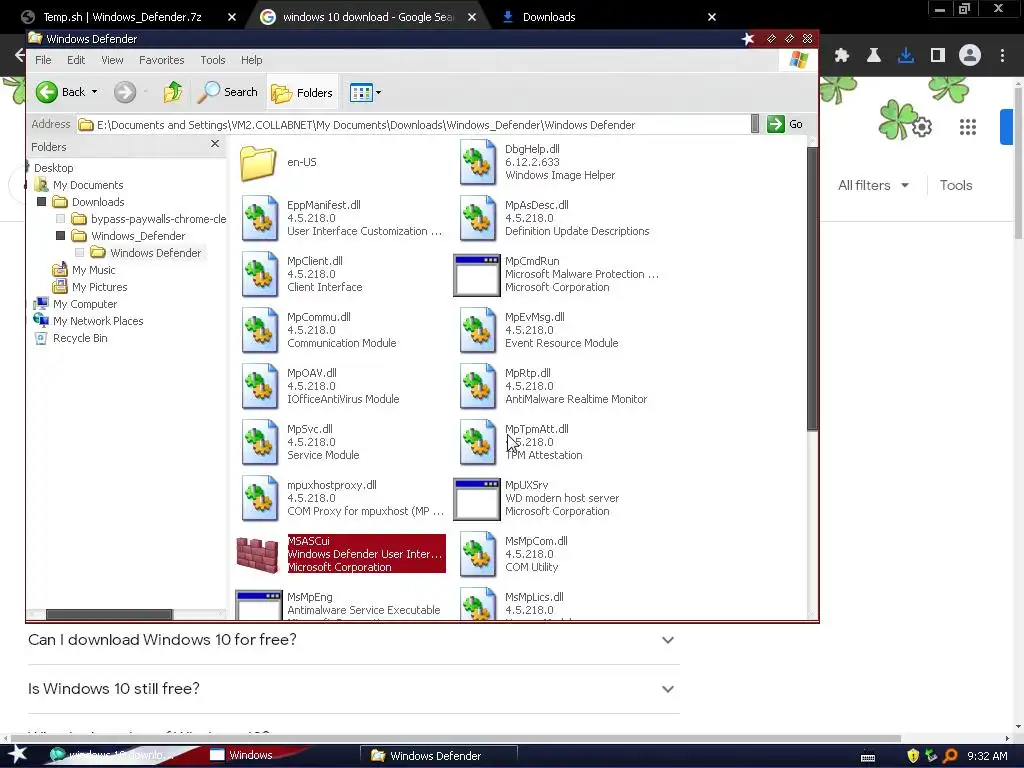Open the Search magnifier tool
Screen dimensions: 1024x768
pyautogui.click(x=227, y=92)
